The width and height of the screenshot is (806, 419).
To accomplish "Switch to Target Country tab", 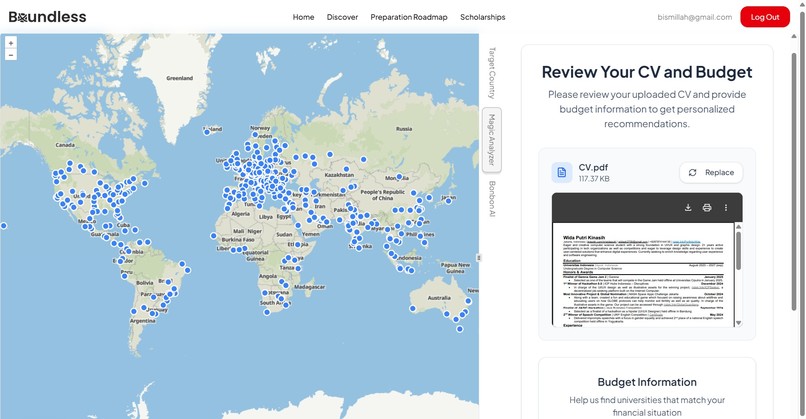I will click(491, 73).
